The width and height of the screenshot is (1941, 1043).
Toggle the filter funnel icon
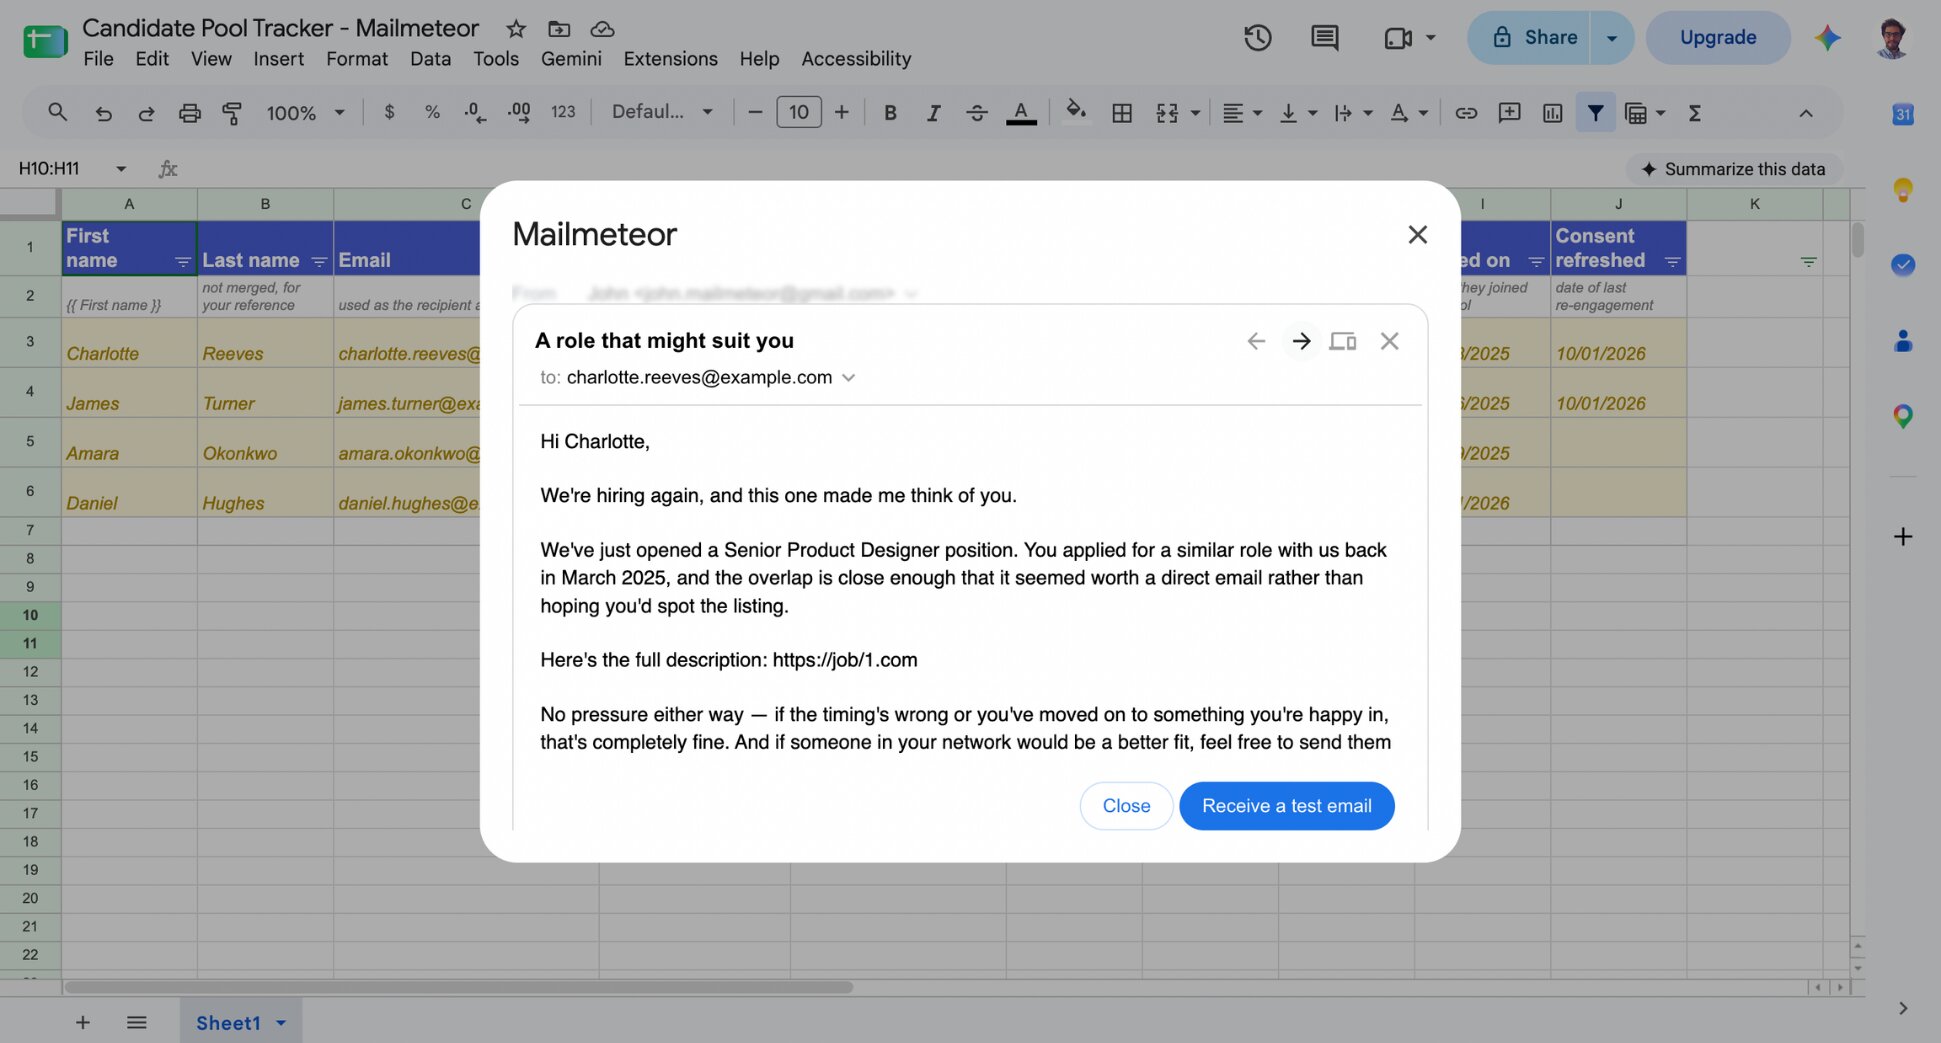(x=1595, y=113)
